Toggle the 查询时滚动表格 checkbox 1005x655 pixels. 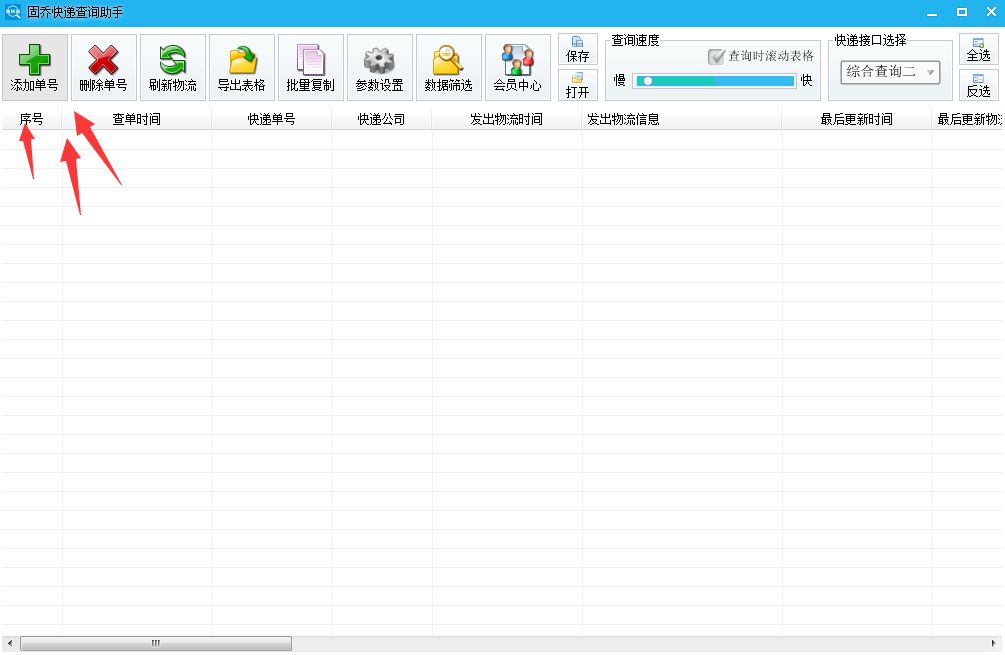718,56
